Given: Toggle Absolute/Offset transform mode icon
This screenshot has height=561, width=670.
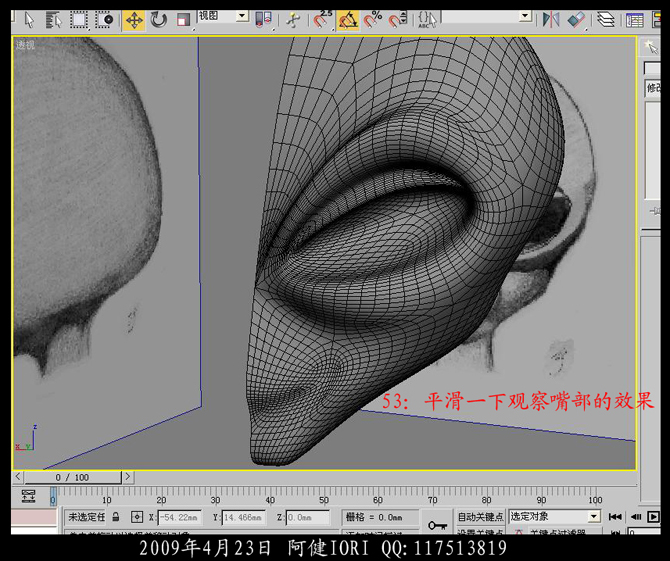Looking at the screenshot, I should tap(137, 517).
